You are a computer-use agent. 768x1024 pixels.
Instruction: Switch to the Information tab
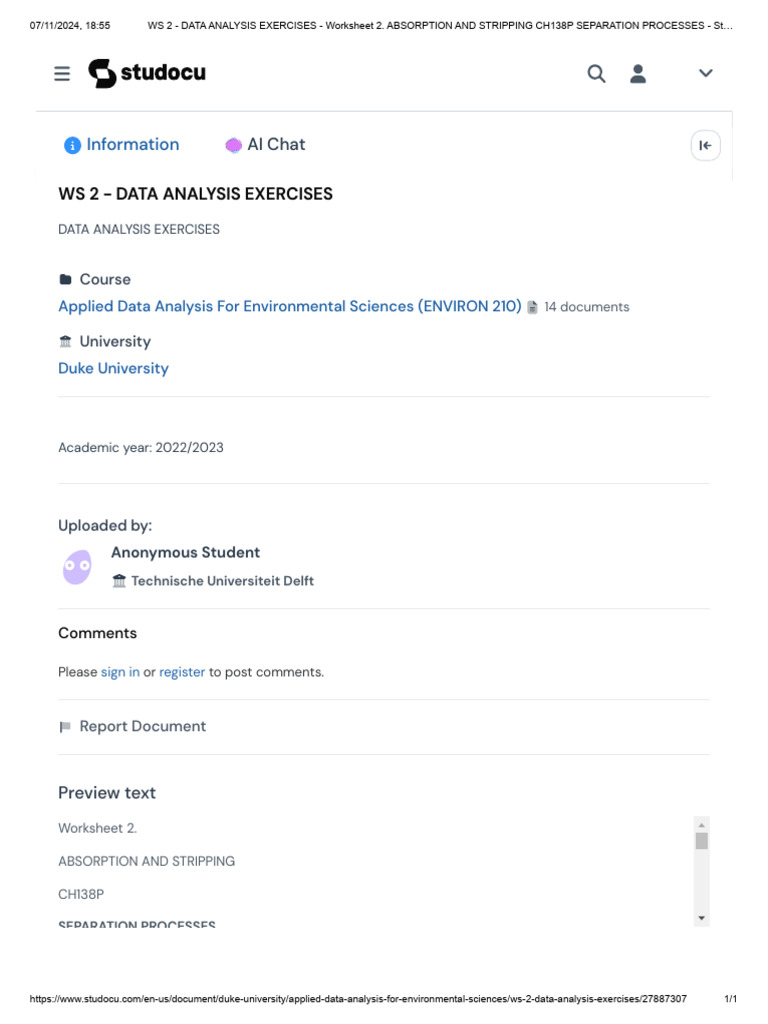tap(122, 145)
